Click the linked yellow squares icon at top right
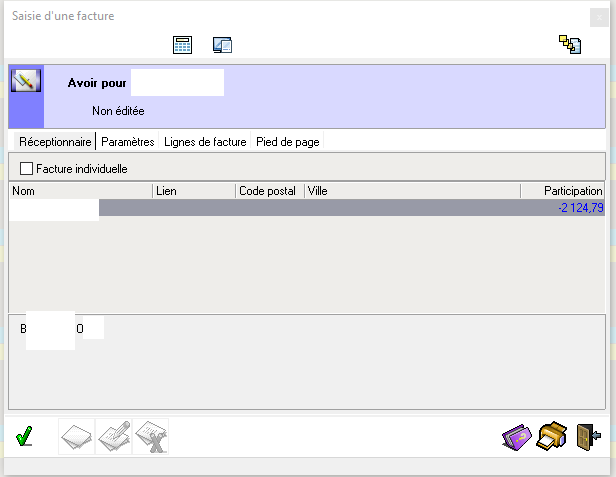The width and height of the screenshot is (616, 477). pos(570,45)
